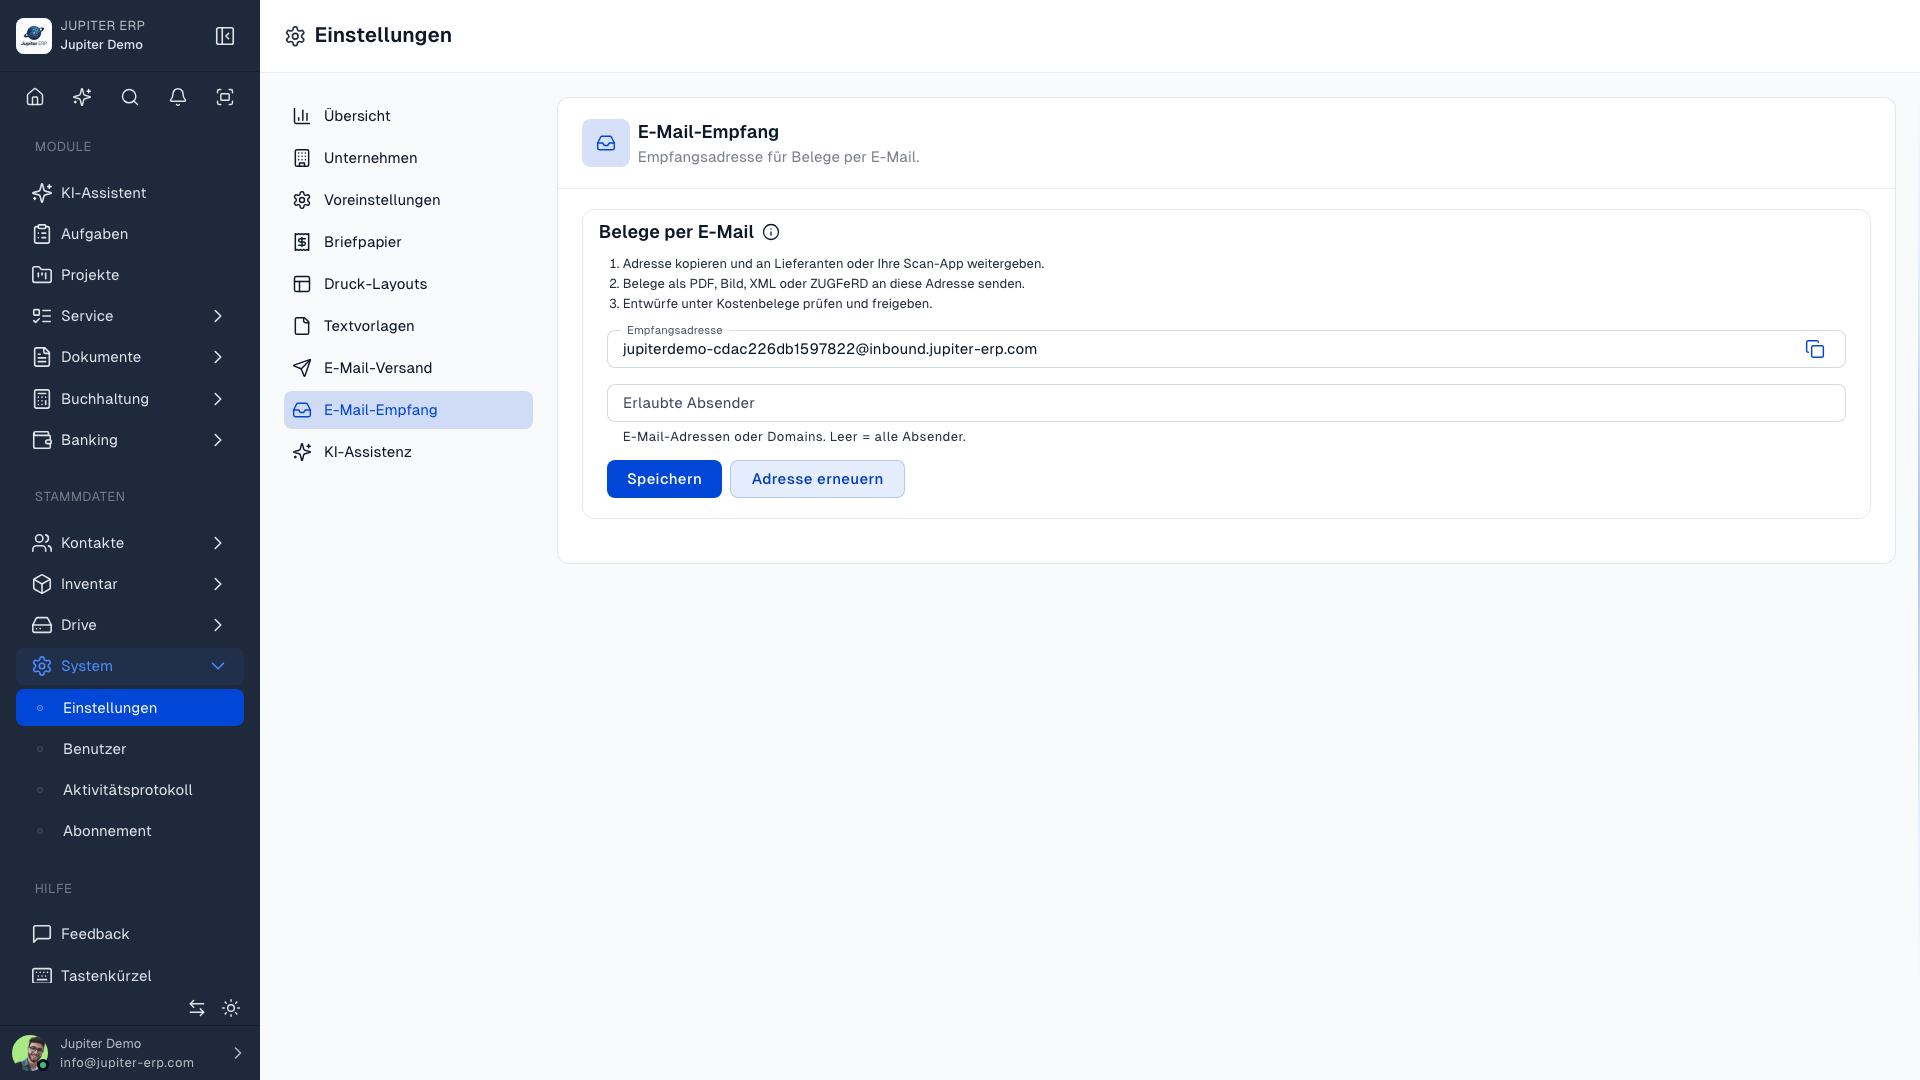Viewport: 1920px width, 1080px height.
Task: Expand the Kontakte menu
Action: 130,543
